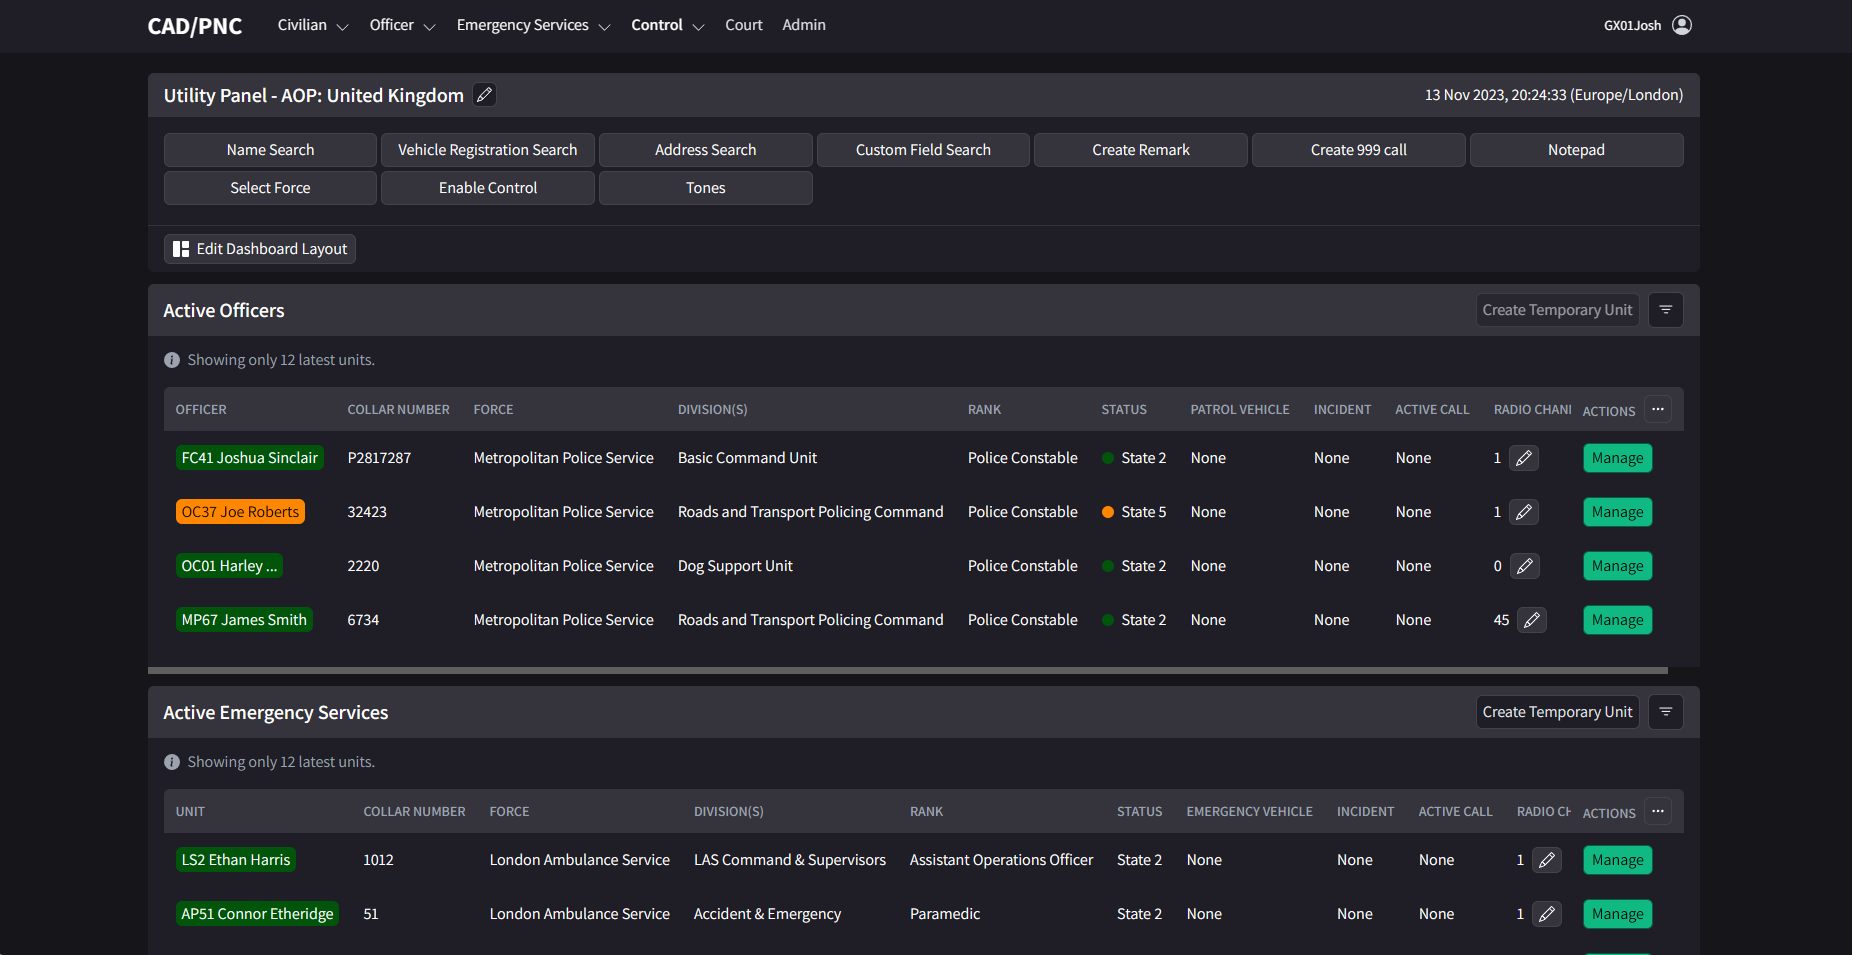Screen dimensions: 1853x955
Task: Edit radio channel for MP67 James Smith
Action: 1531,620
